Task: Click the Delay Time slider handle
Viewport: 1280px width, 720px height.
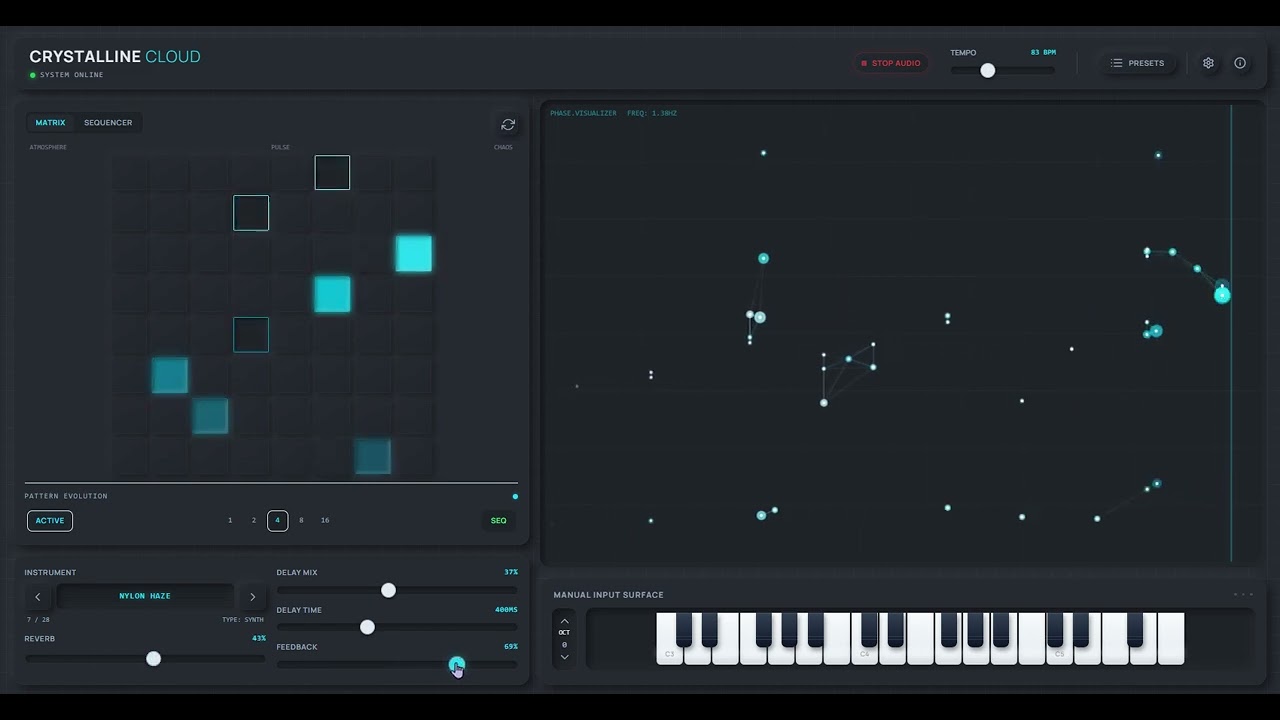Action: click(367, 627)
